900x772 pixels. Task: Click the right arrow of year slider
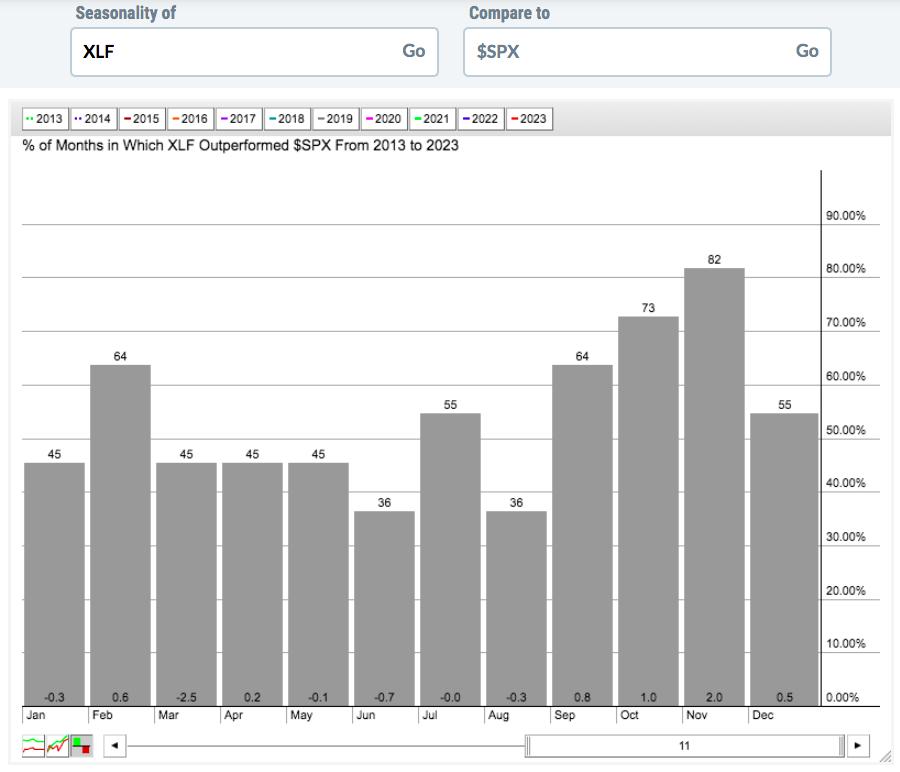[858, 746]
